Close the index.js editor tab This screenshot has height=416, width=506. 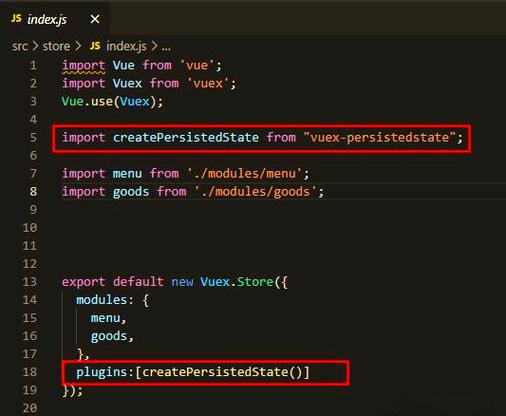point(95,19)
